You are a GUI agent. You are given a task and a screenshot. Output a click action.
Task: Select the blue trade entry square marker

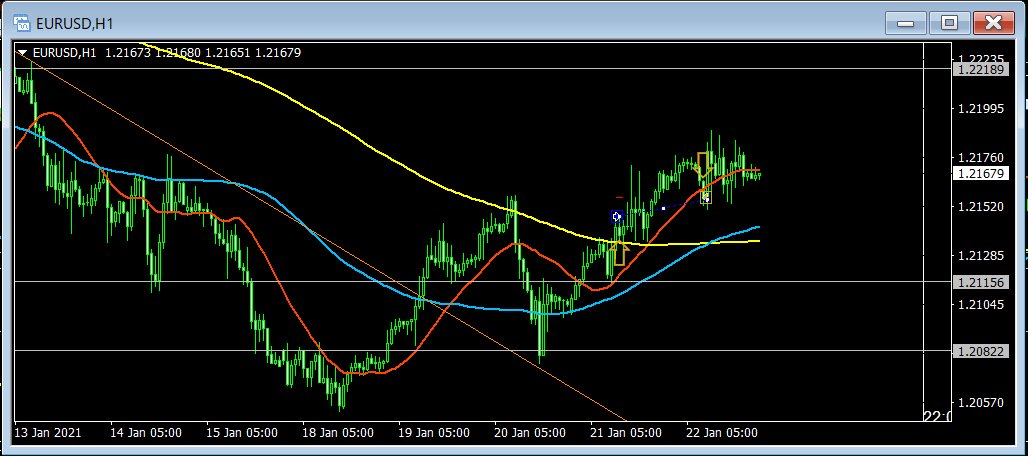(616, 216)
